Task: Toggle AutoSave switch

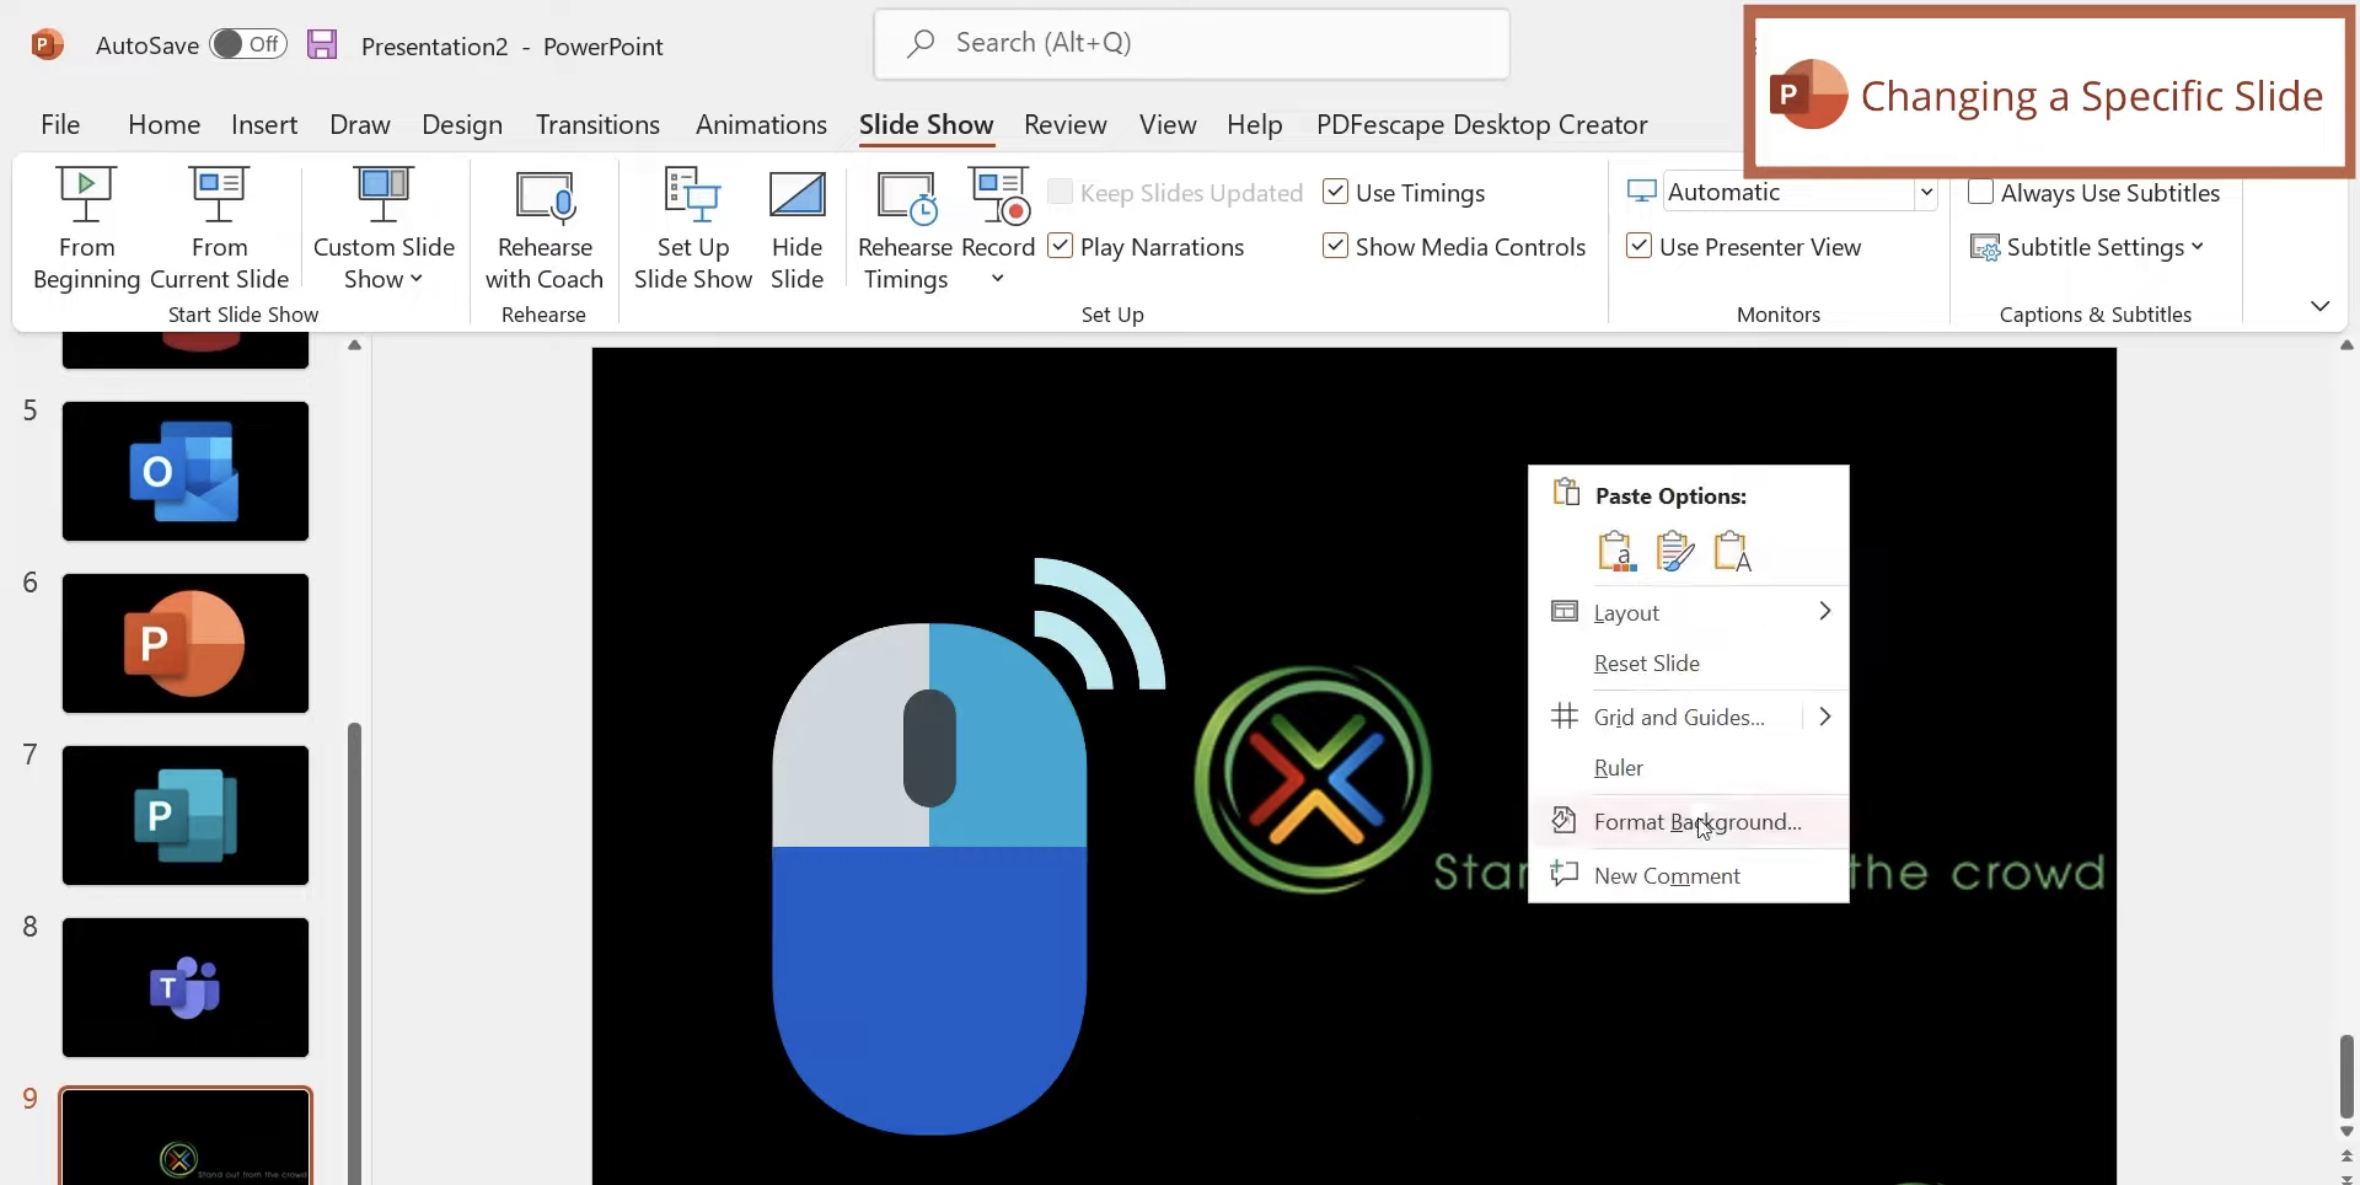Action: 249,44
